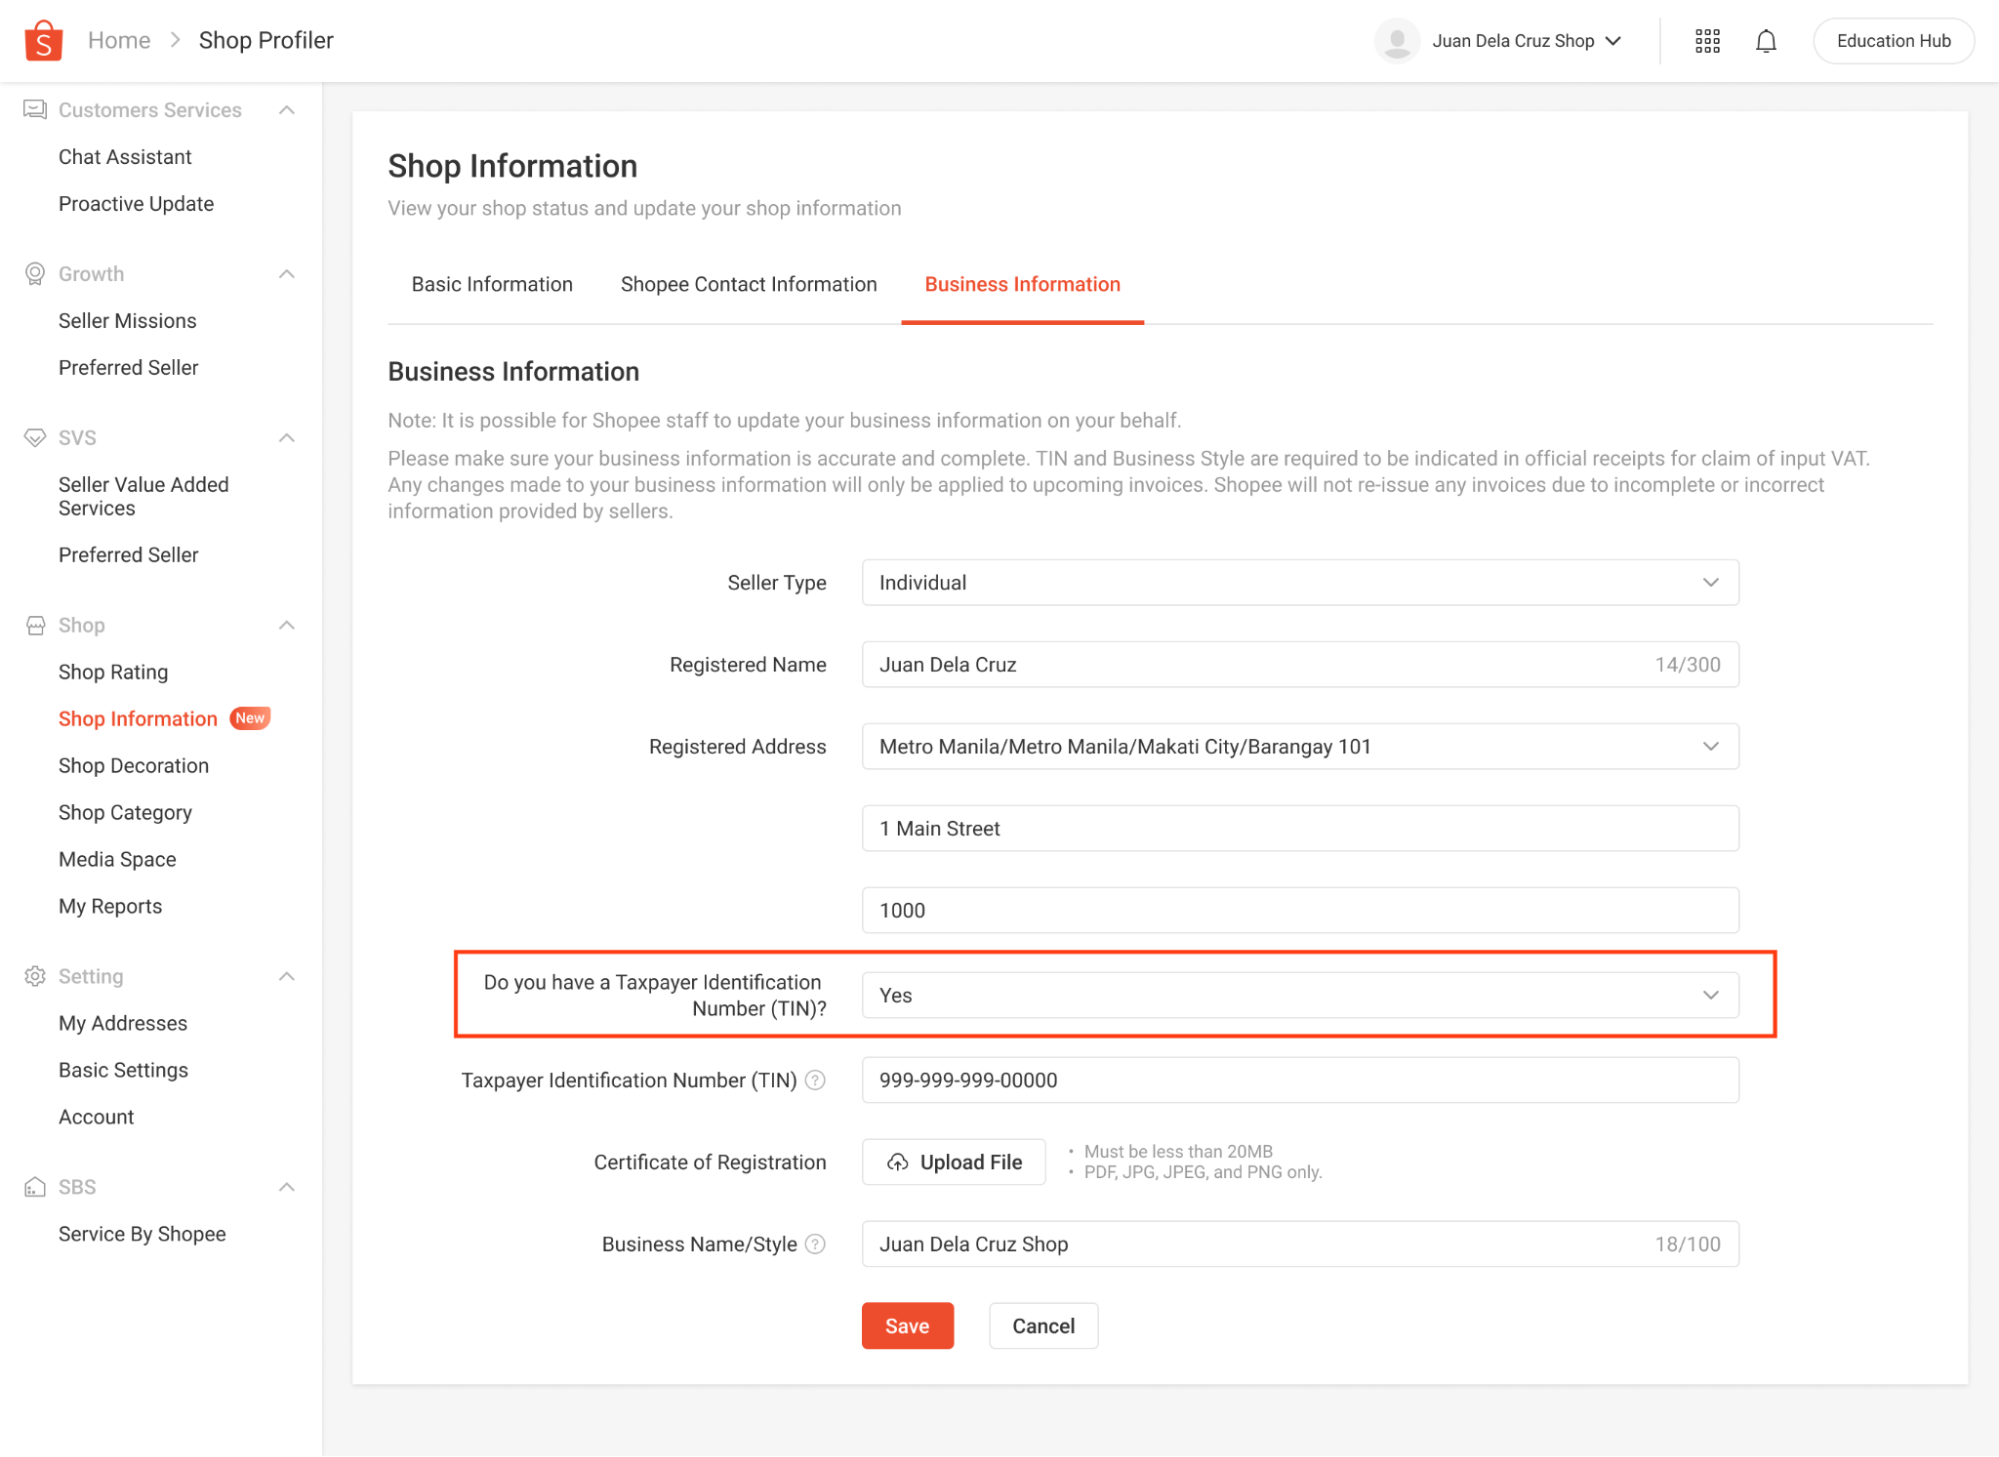
Task: Click the Save button
Action: point(906,1325)
